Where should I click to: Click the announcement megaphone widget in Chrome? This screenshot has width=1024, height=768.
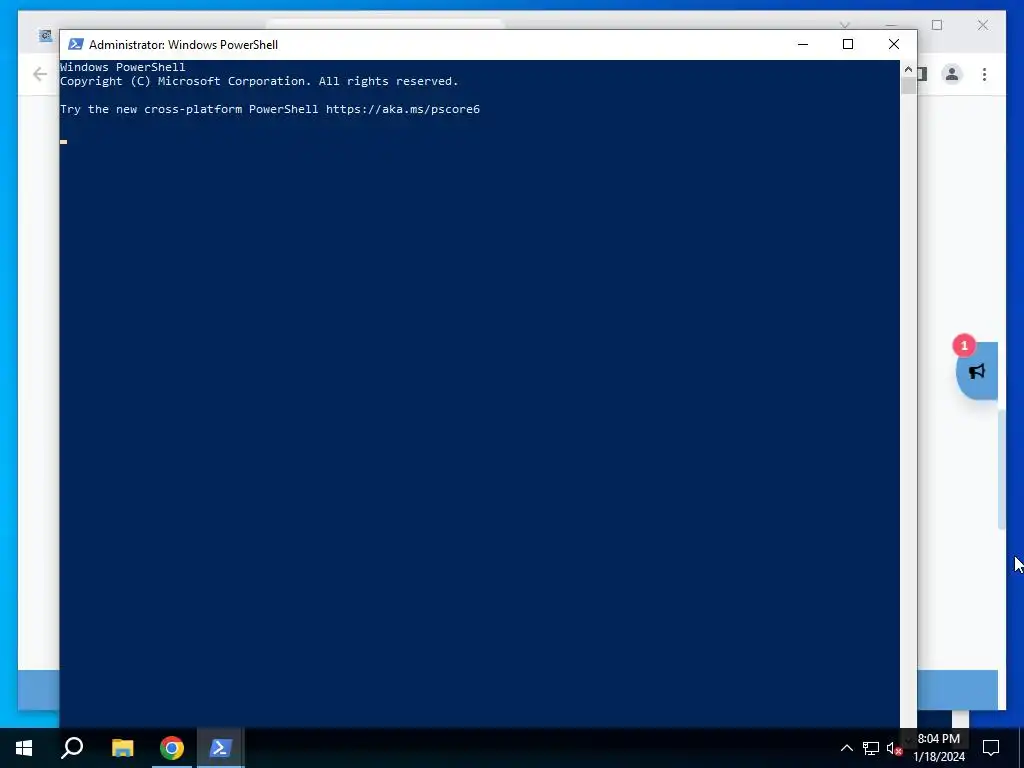(977, 371)
